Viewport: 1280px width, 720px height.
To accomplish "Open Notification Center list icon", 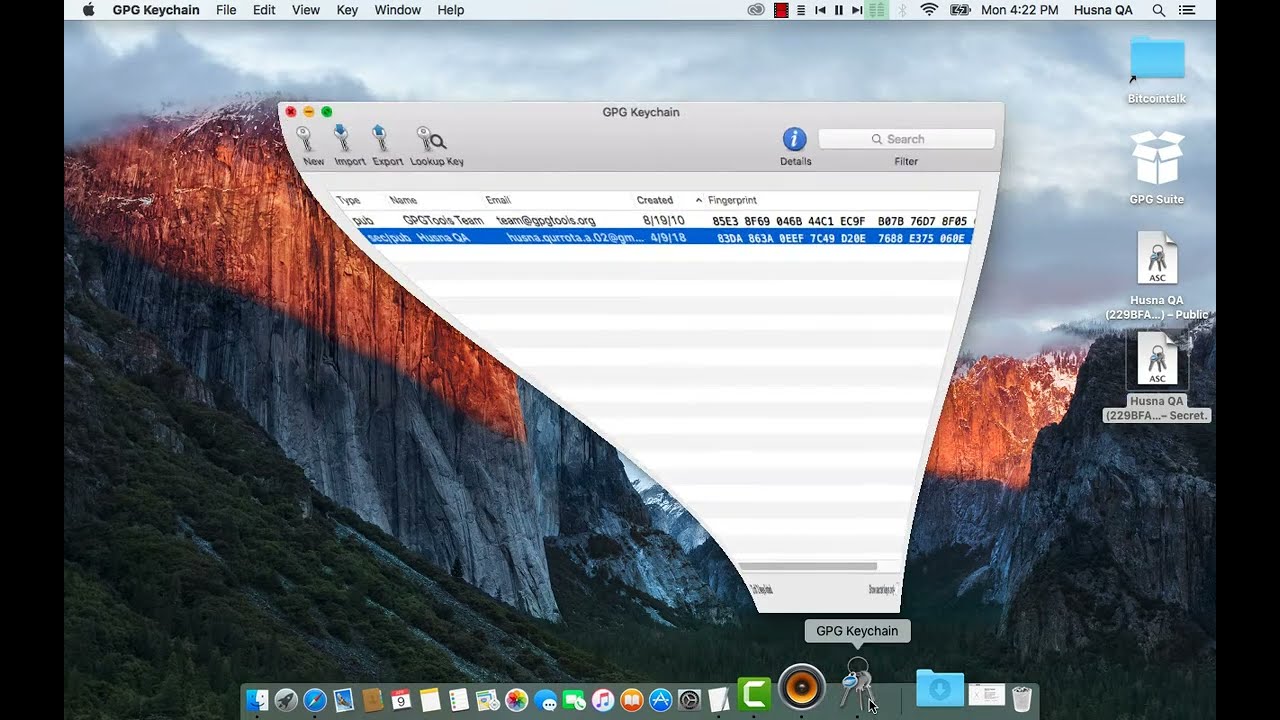I will (1187, 10).
